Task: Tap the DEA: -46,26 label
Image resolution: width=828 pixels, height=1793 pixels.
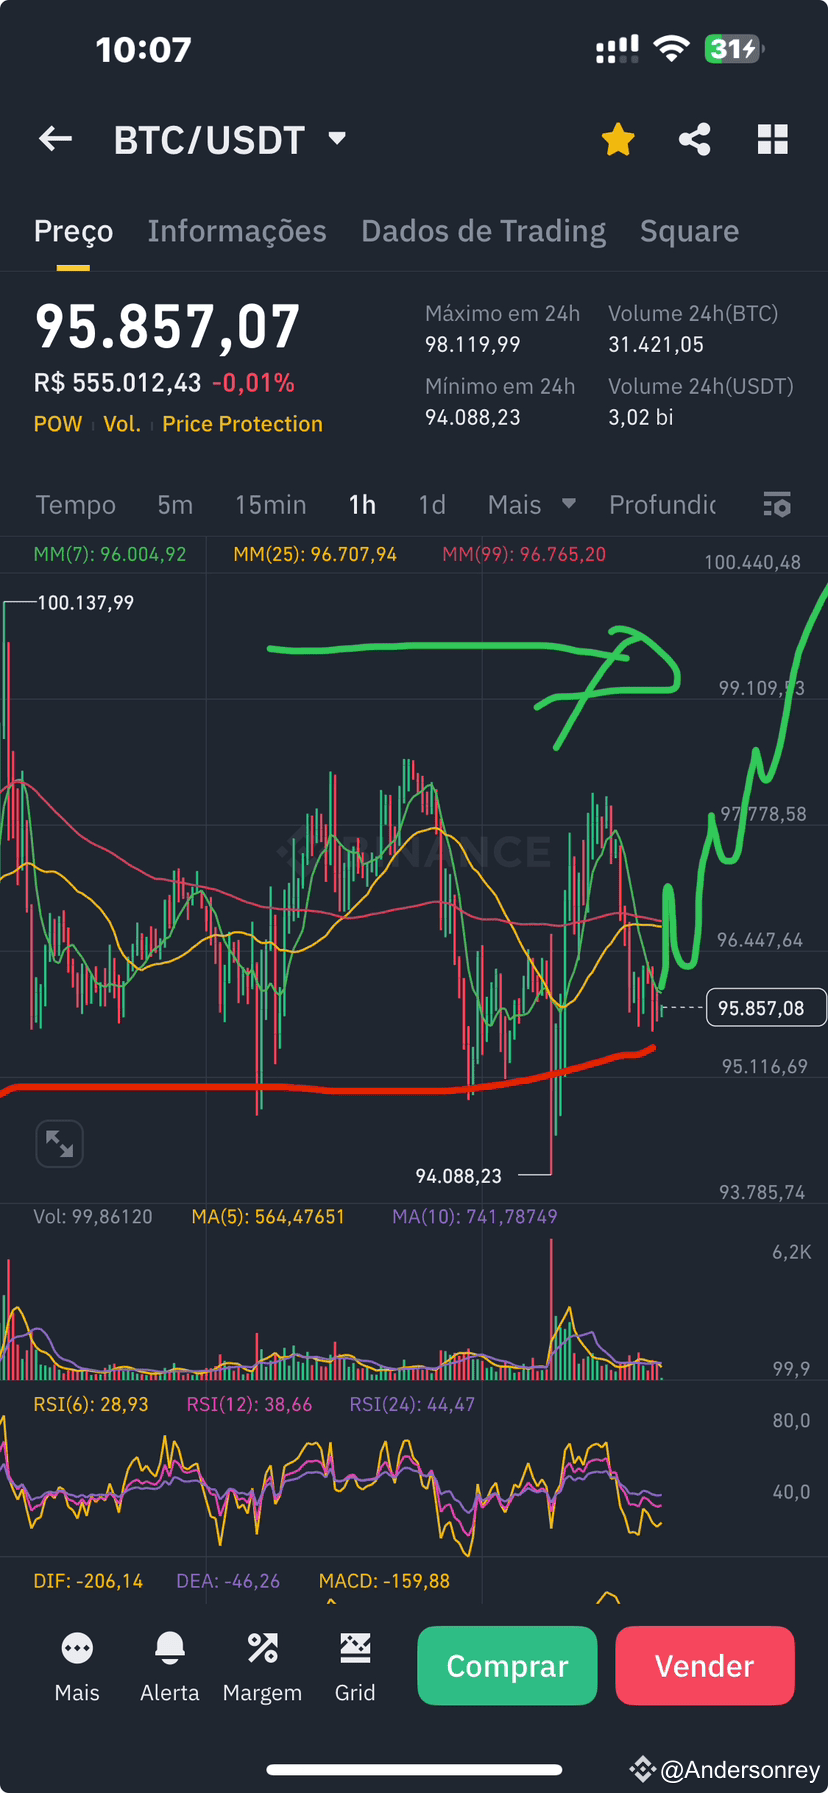Action: click(x=228, y=1581)
